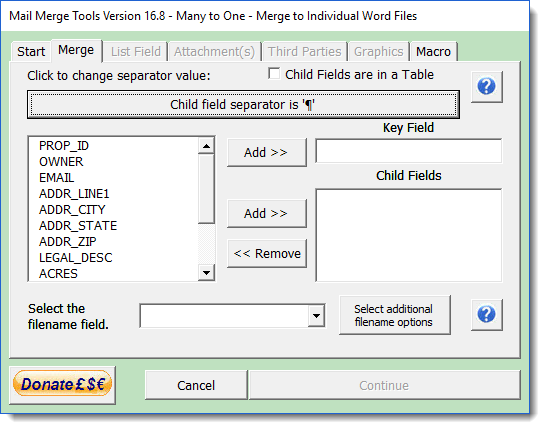
Task: Click the << Remove button
Action: (x=267, y=253)
